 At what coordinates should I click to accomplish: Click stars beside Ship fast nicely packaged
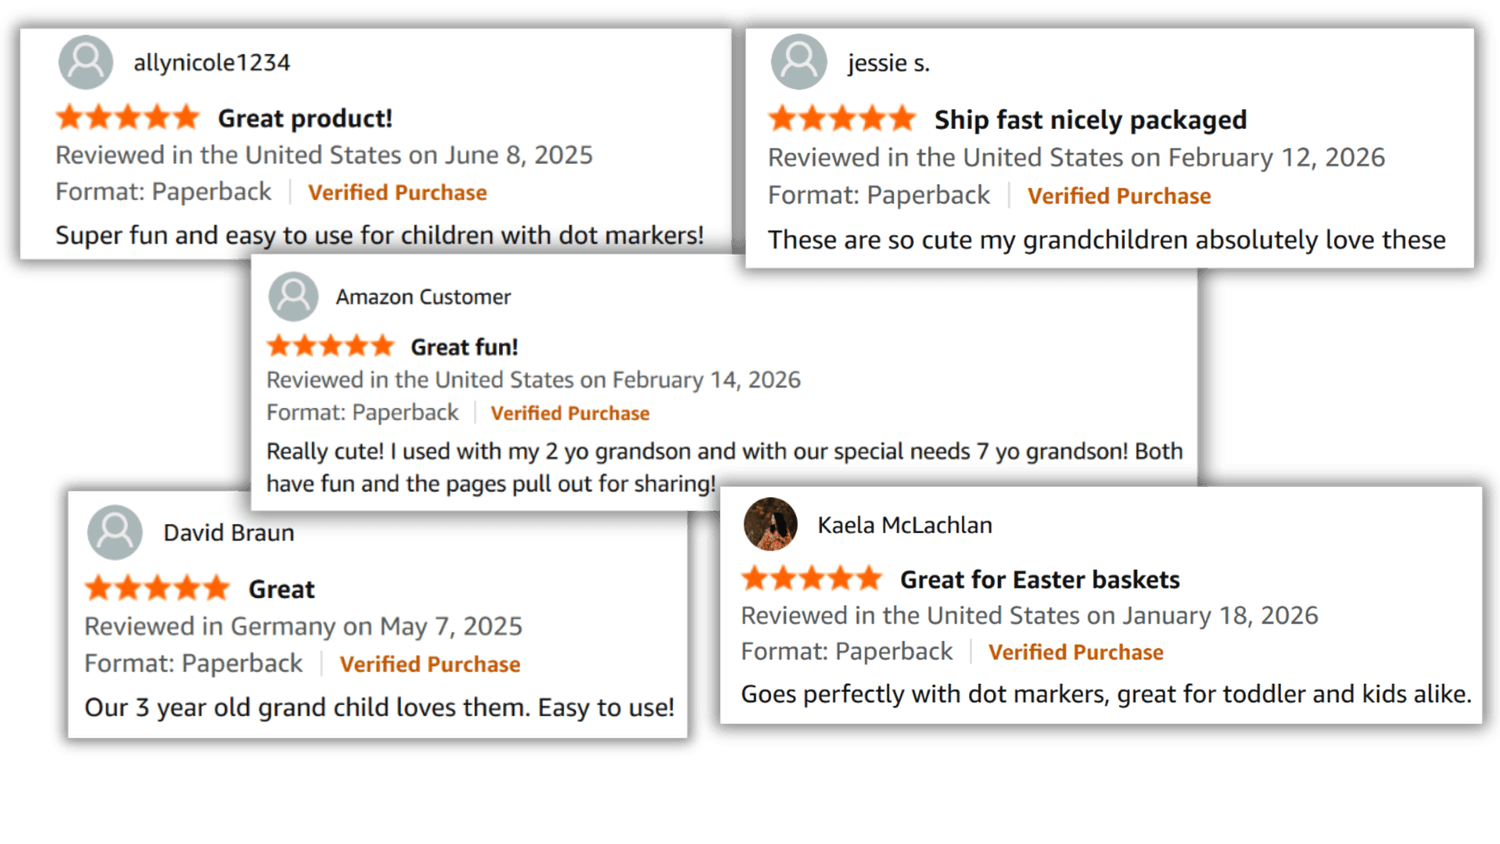click(x=842, y=120)
